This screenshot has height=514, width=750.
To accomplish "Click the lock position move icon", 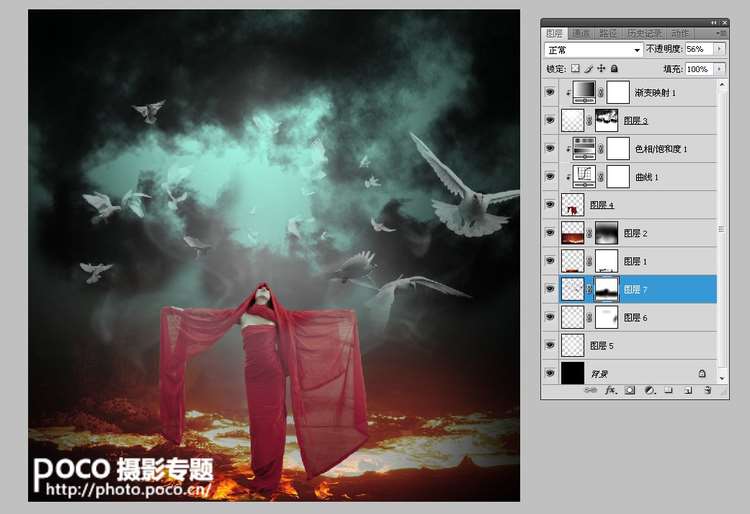I will pos(601,69).
